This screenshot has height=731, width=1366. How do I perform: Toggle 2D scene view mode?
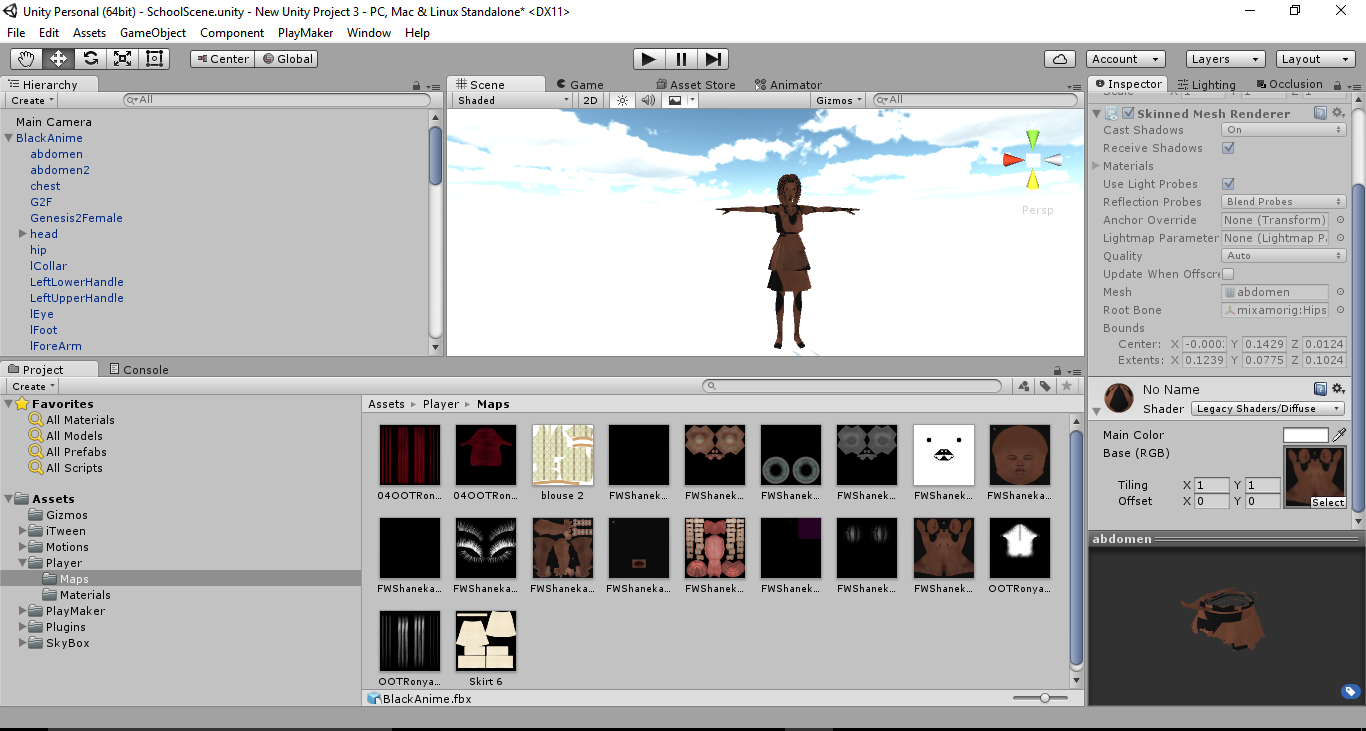591,100
